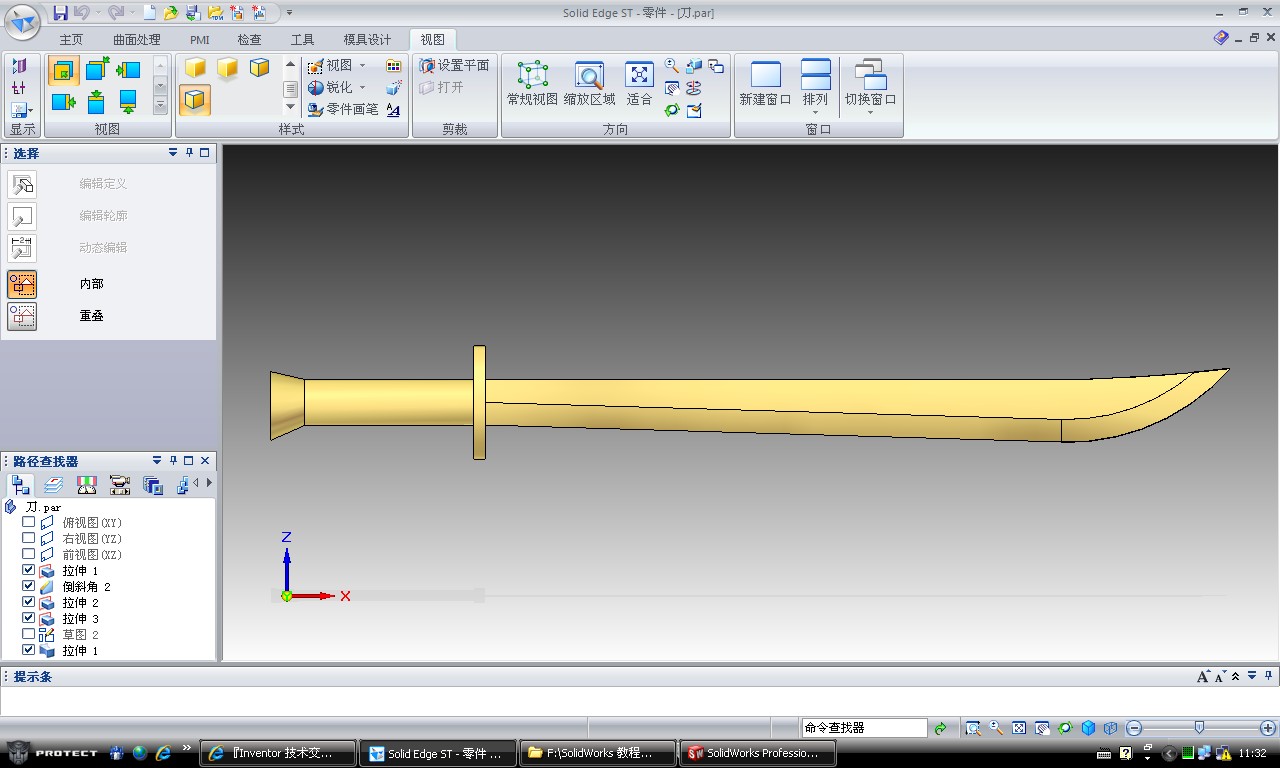This screenshot has width=1280, height=768.
Task: Select the Zoom Area (缩放区域) tool
Action: coord(589,83)
